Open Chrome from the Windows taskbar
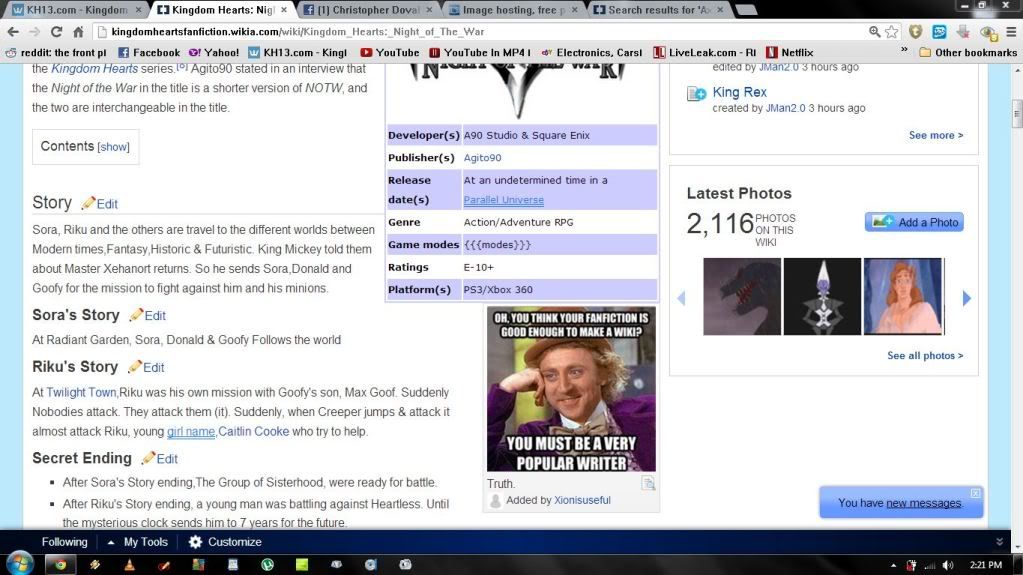Viewport: 1023px width, 575px height. click(60, 564)
